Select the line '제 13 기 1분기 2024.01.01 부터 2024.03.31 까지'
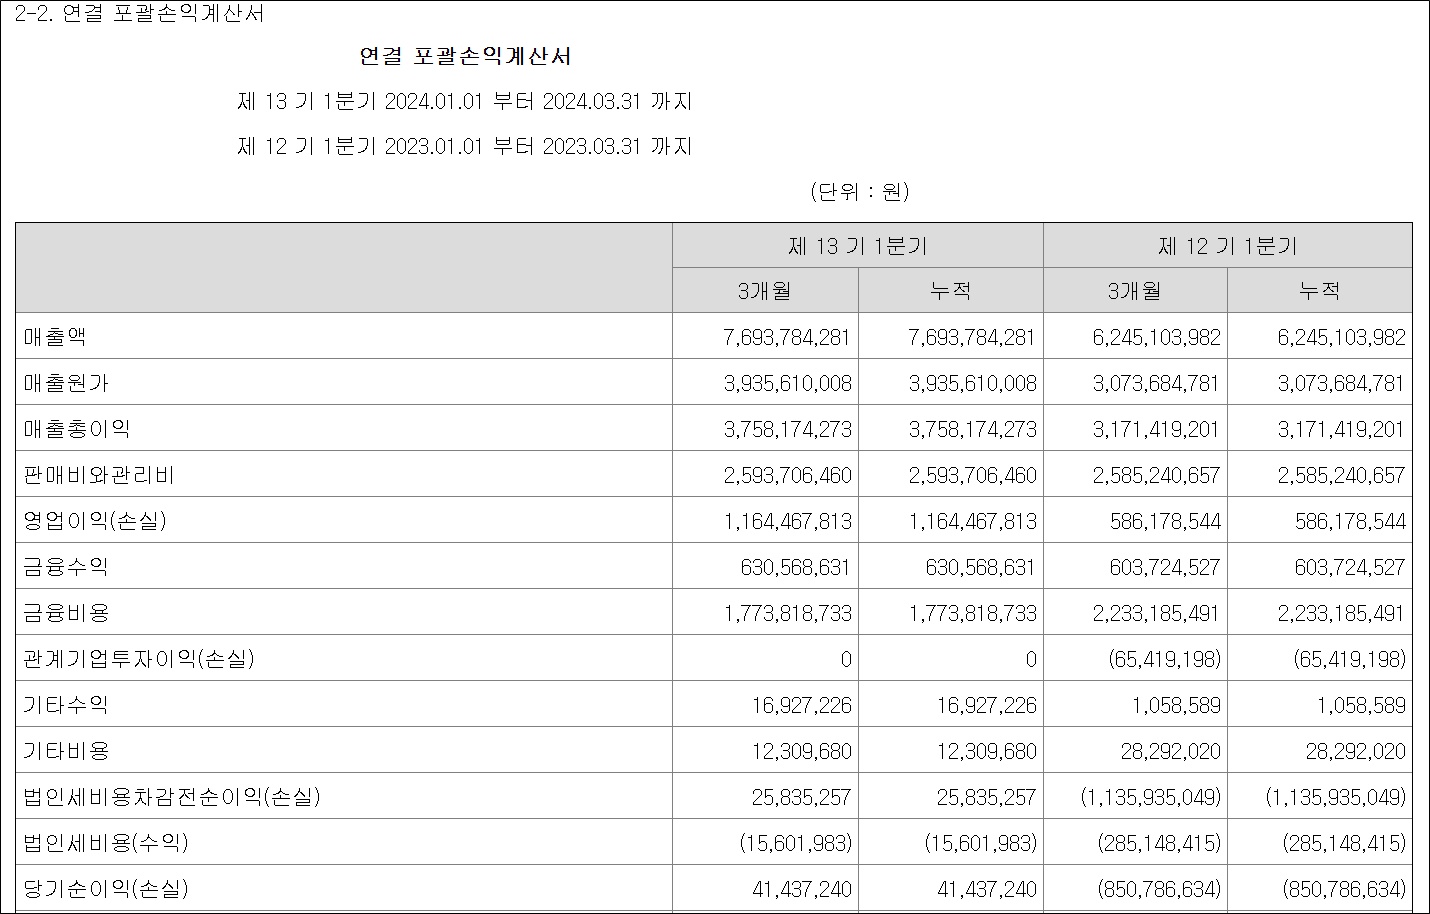 [x=465, y=101]
